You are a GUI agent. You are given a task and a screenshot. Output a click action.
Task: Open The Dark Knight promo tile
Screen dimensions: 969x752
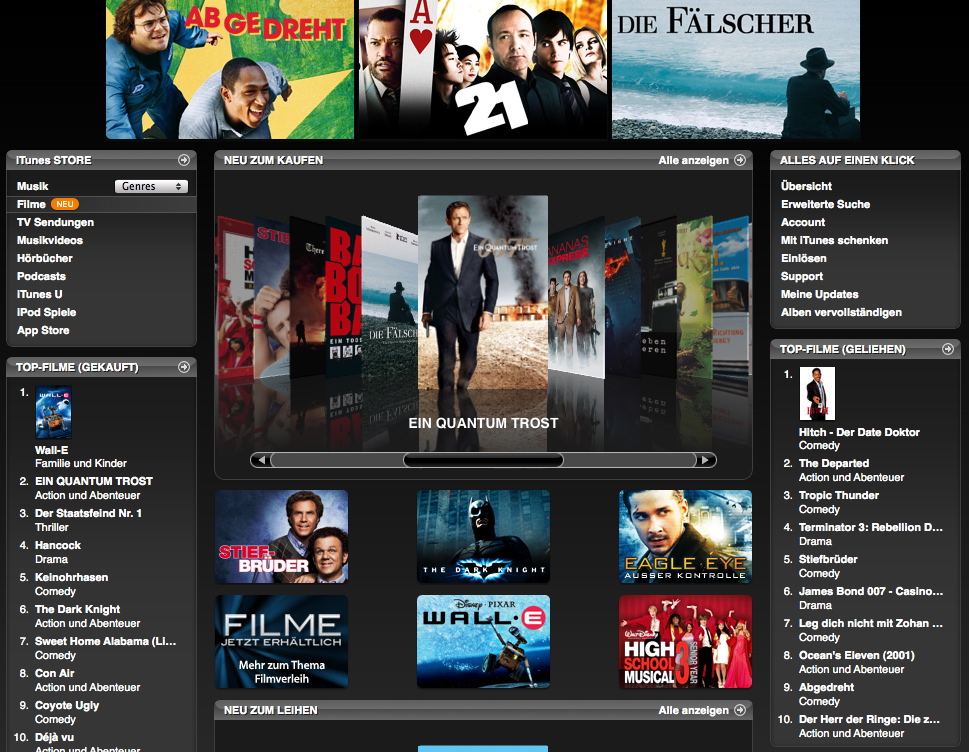483,536
